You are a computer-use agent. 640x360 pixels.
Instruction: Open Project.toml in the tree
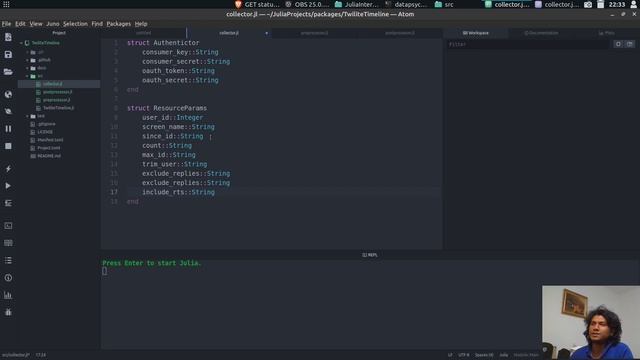49,148
